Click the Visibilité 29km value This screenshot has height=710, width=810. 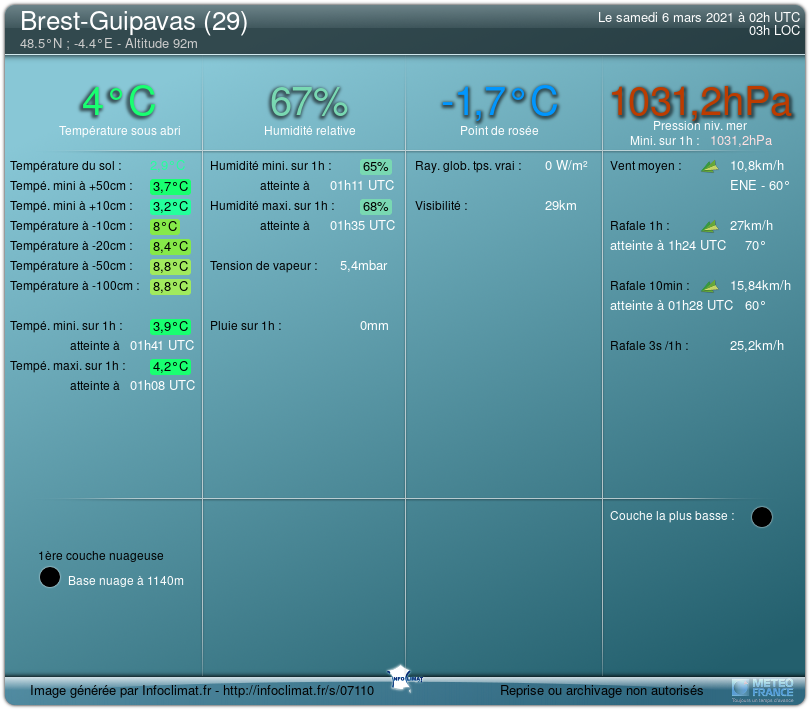(x=560, y=206)
